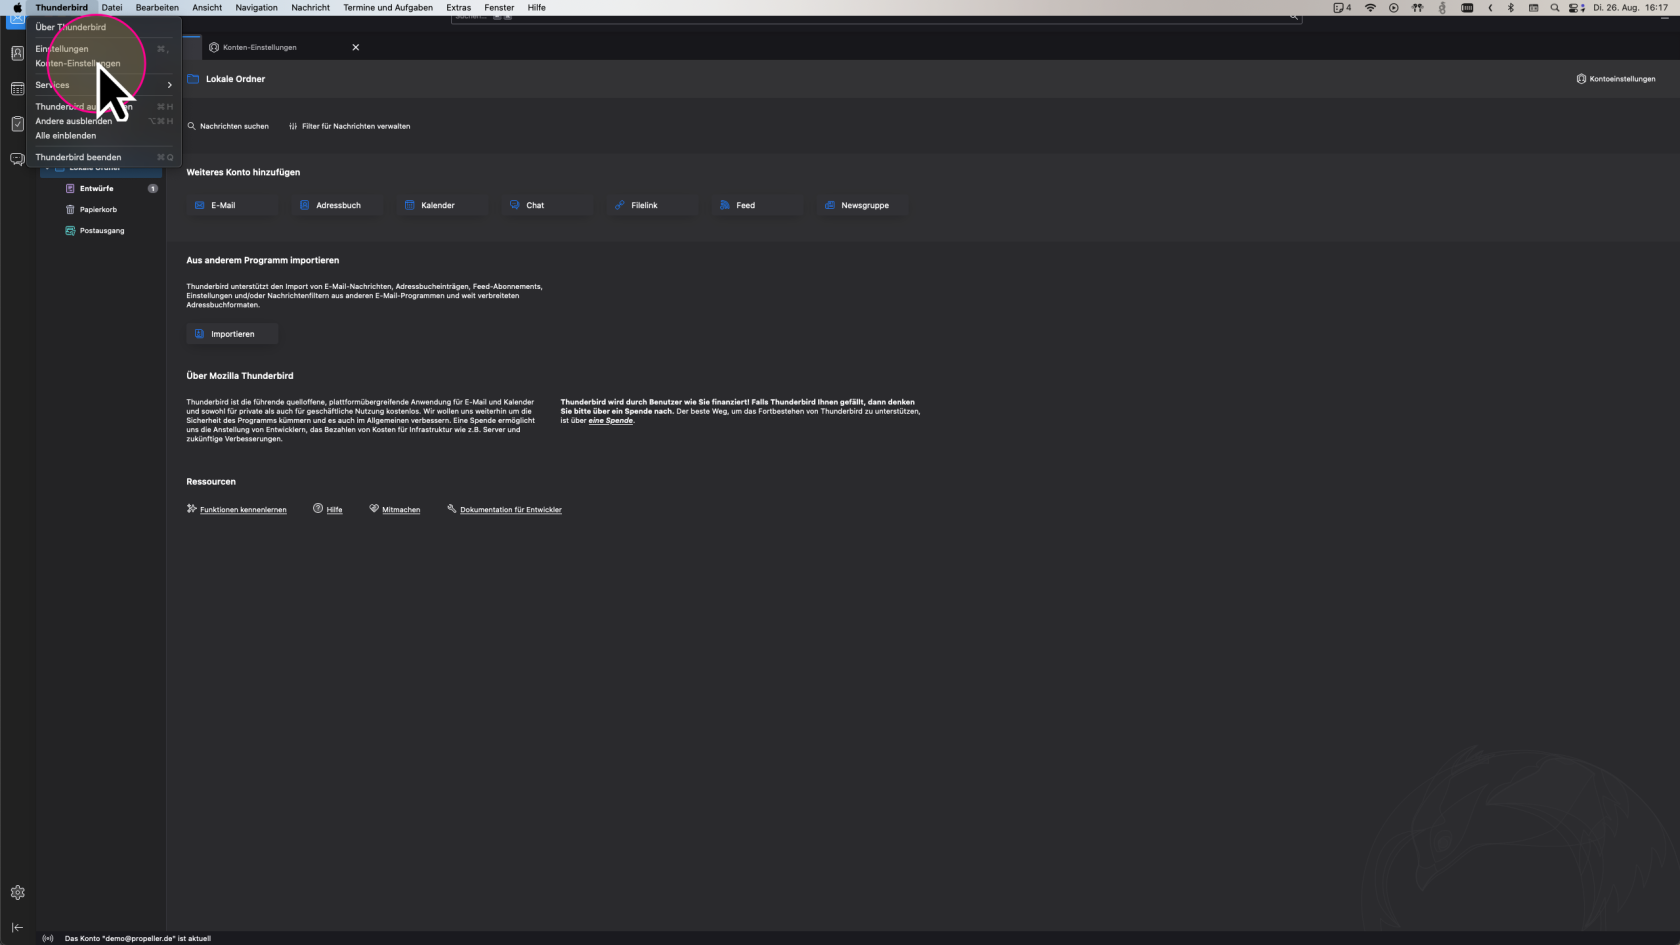Open Control Center from the menu bar
This screenshot has height=945, width=1680.
[1575, 7]
